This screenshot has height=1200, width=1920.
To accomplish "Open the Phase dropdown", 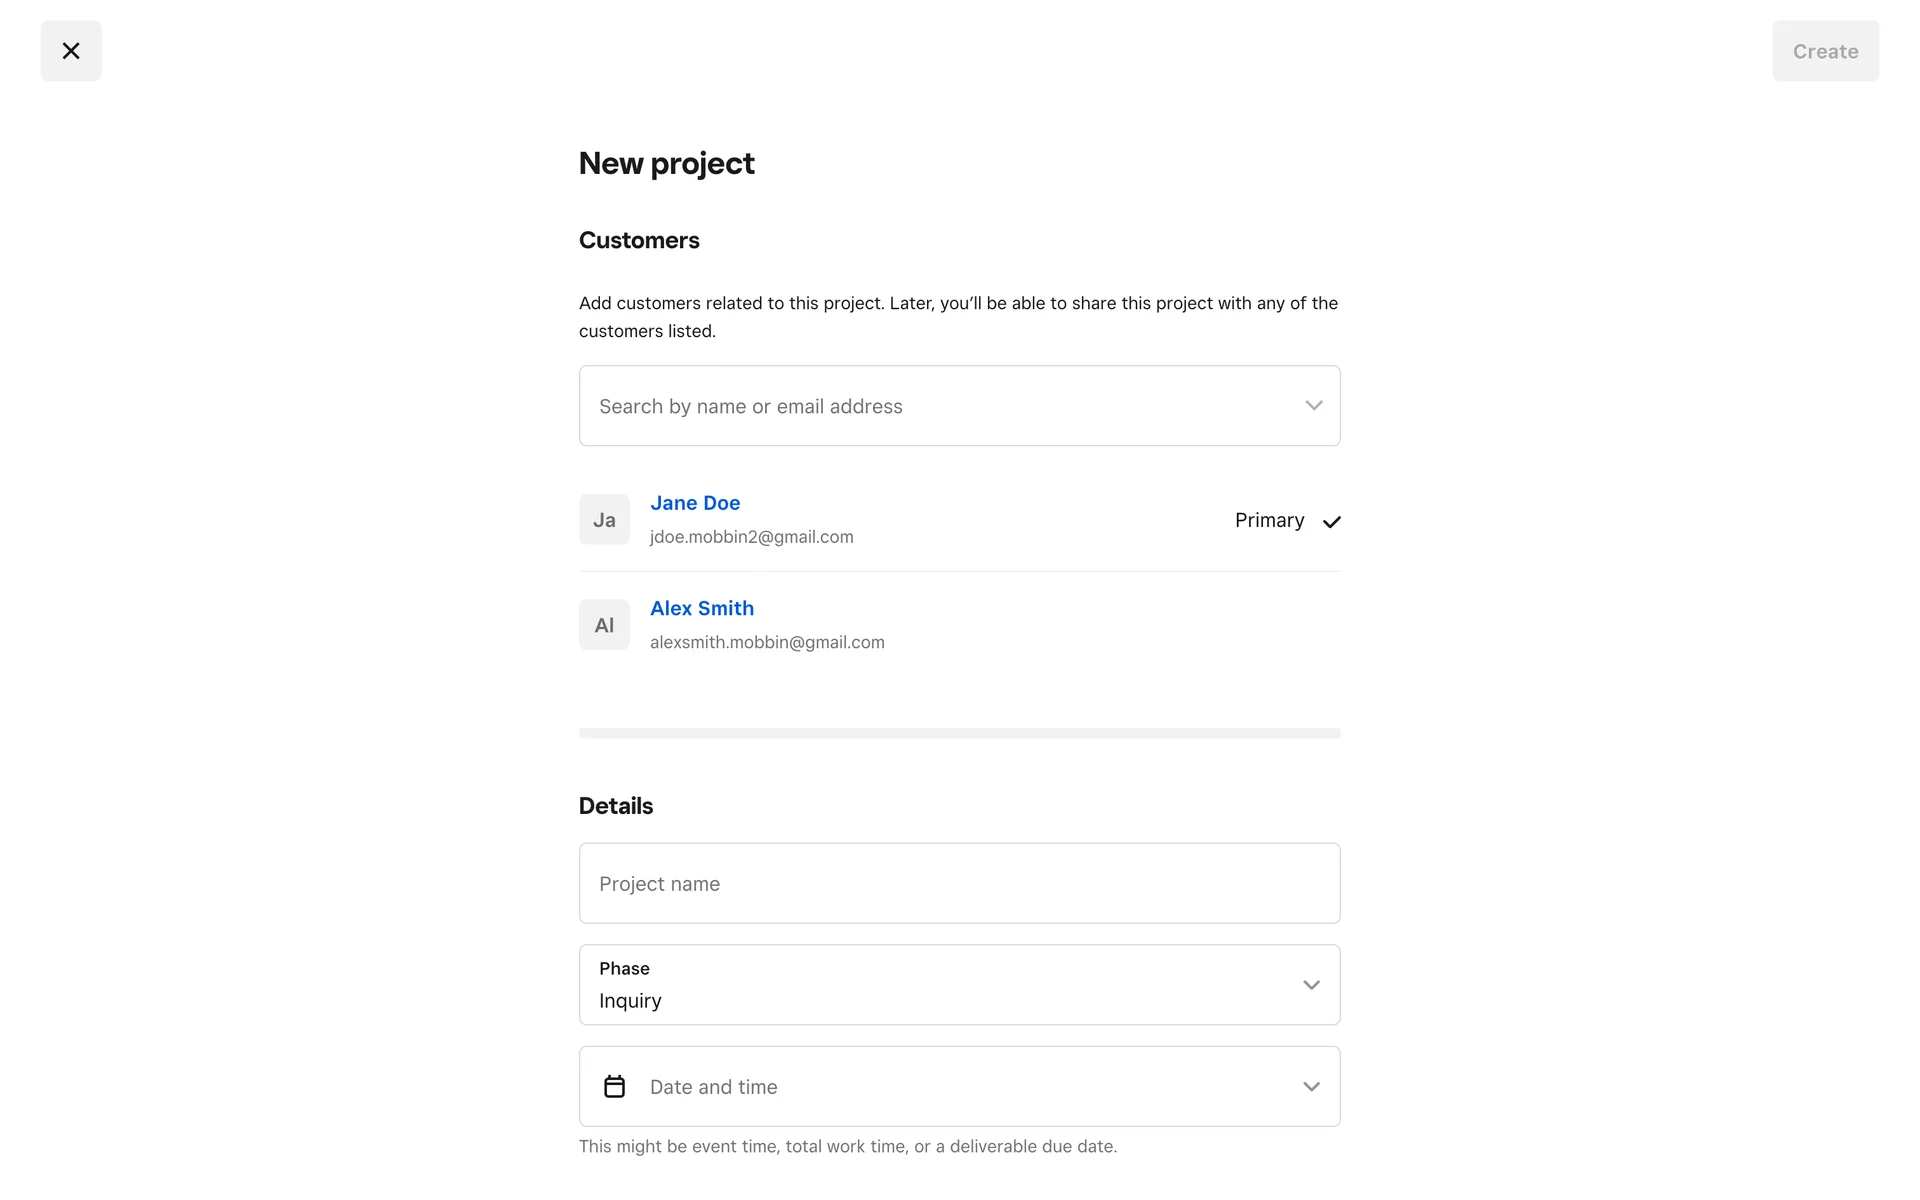I will click(940, 985).
